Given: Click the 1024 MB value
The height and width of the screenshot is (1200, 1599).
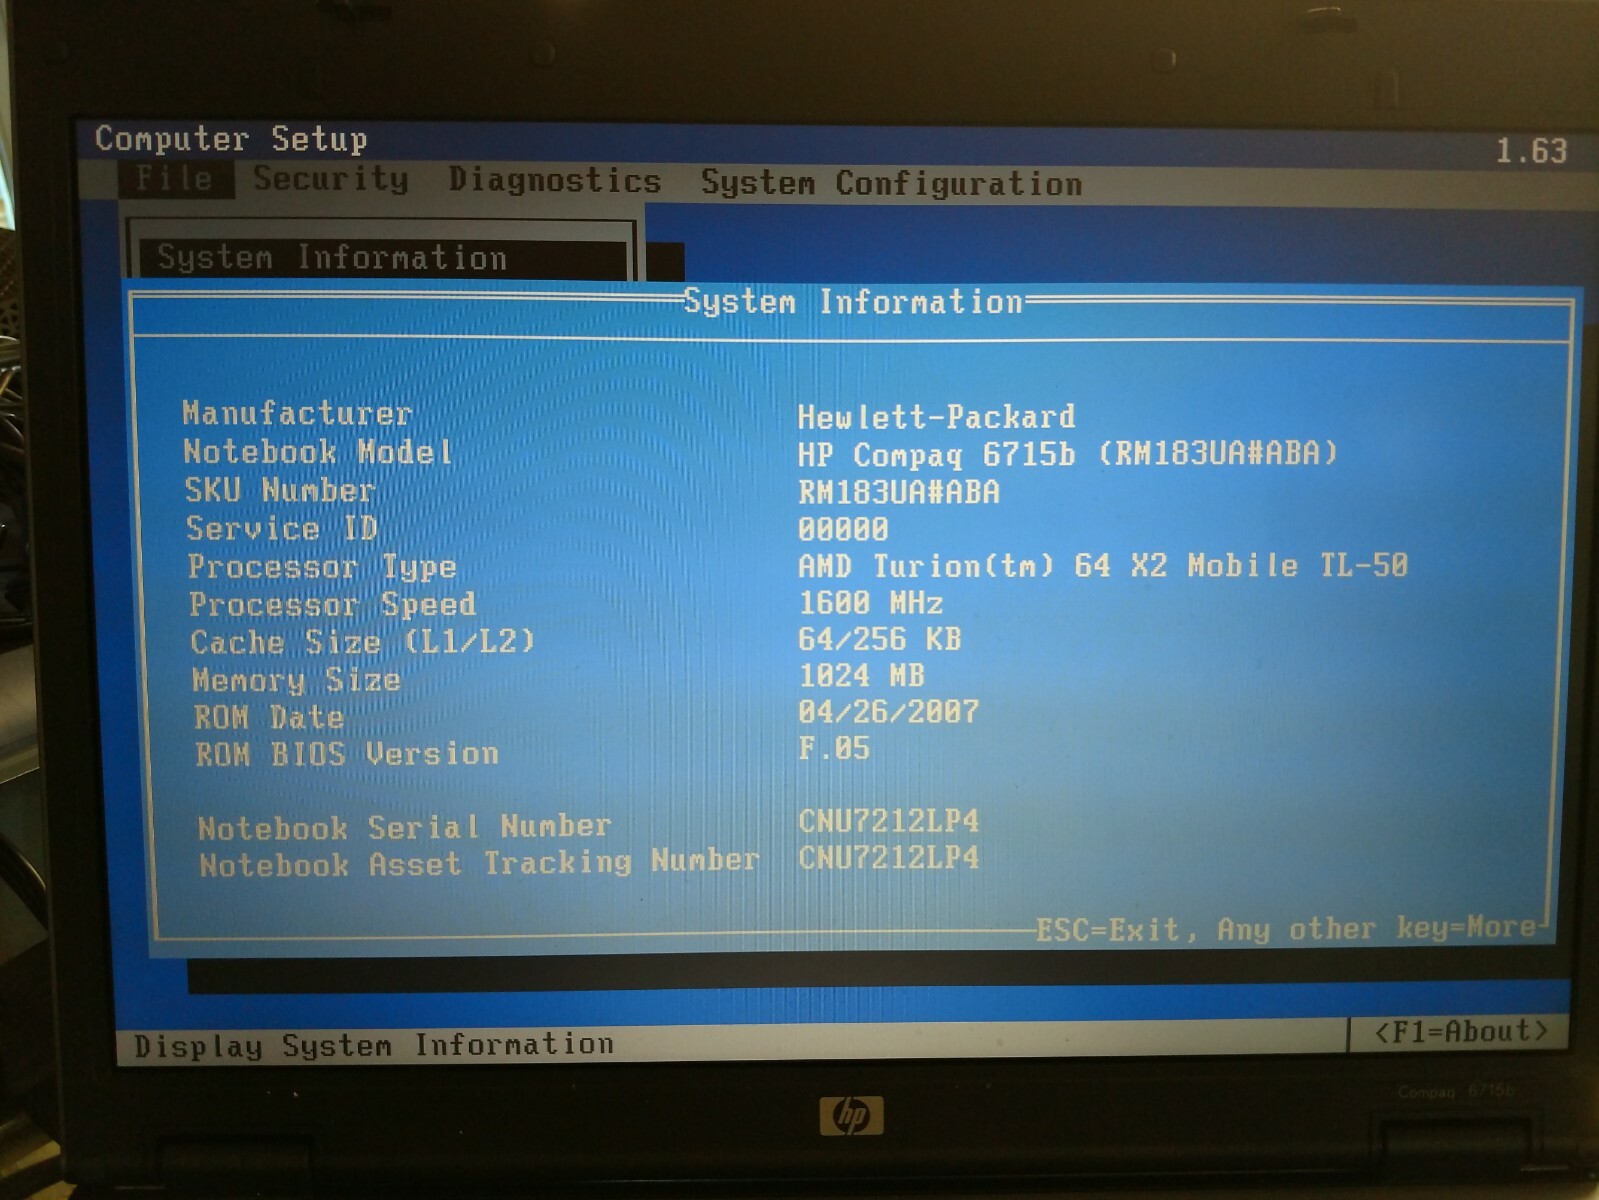Looking at the screenshot, I should [861, 676].
